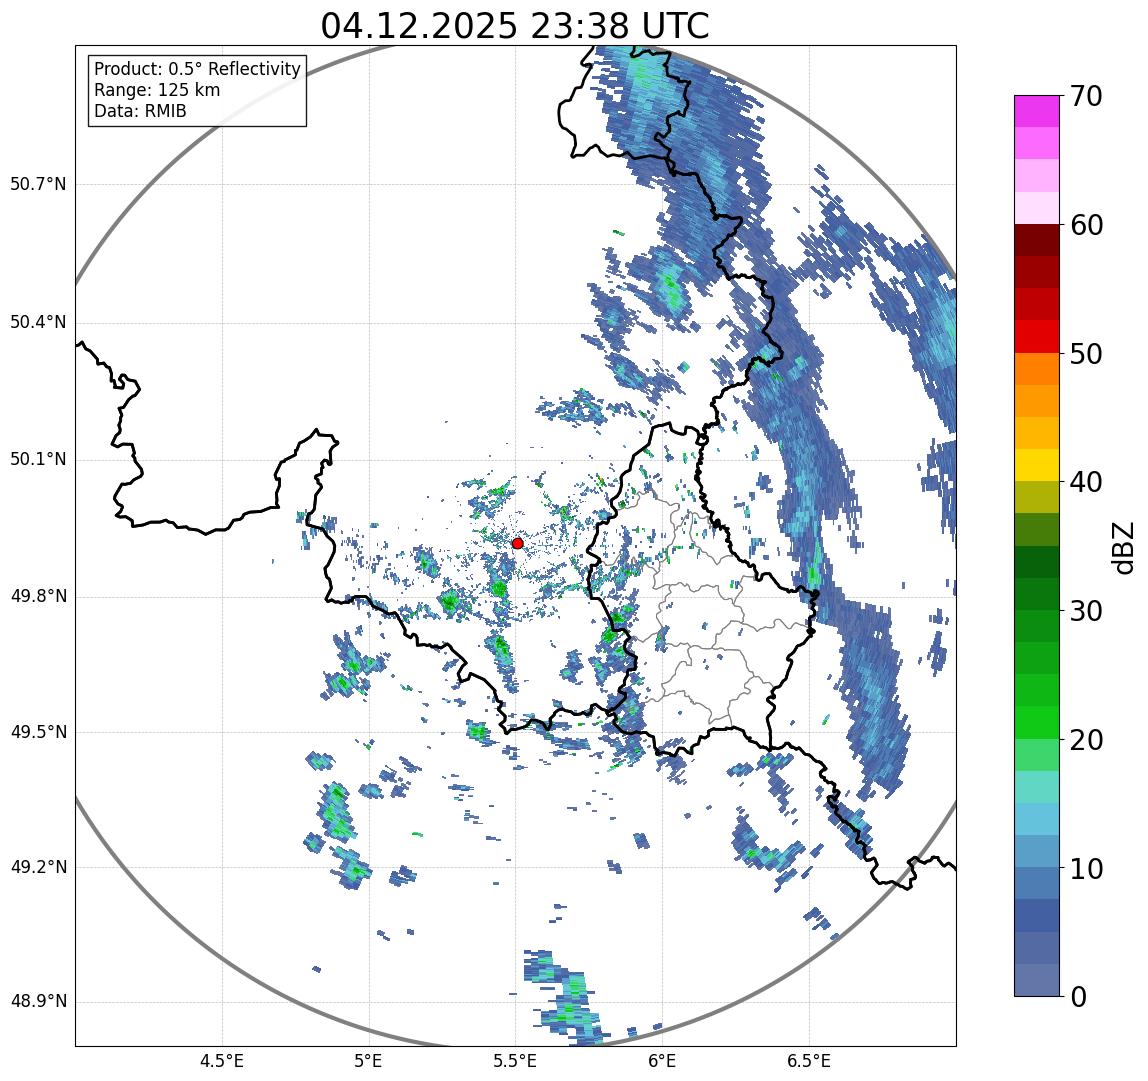This screenshot has width=1148, height=1081.
Task: Click the colorbar tick value 20
Action: (x=1086, y=740)
